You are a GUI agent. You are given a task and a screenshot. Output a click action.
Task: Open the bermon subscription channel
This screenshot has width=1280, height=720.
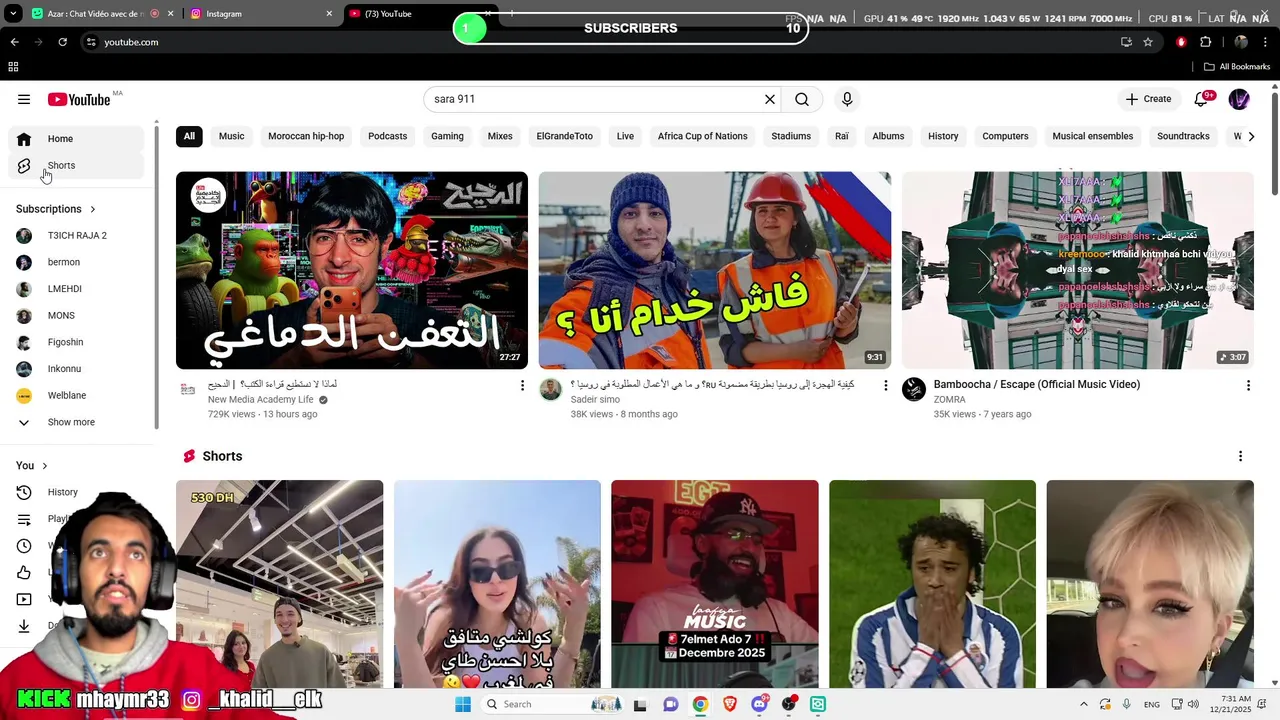(x=76, y=262)
